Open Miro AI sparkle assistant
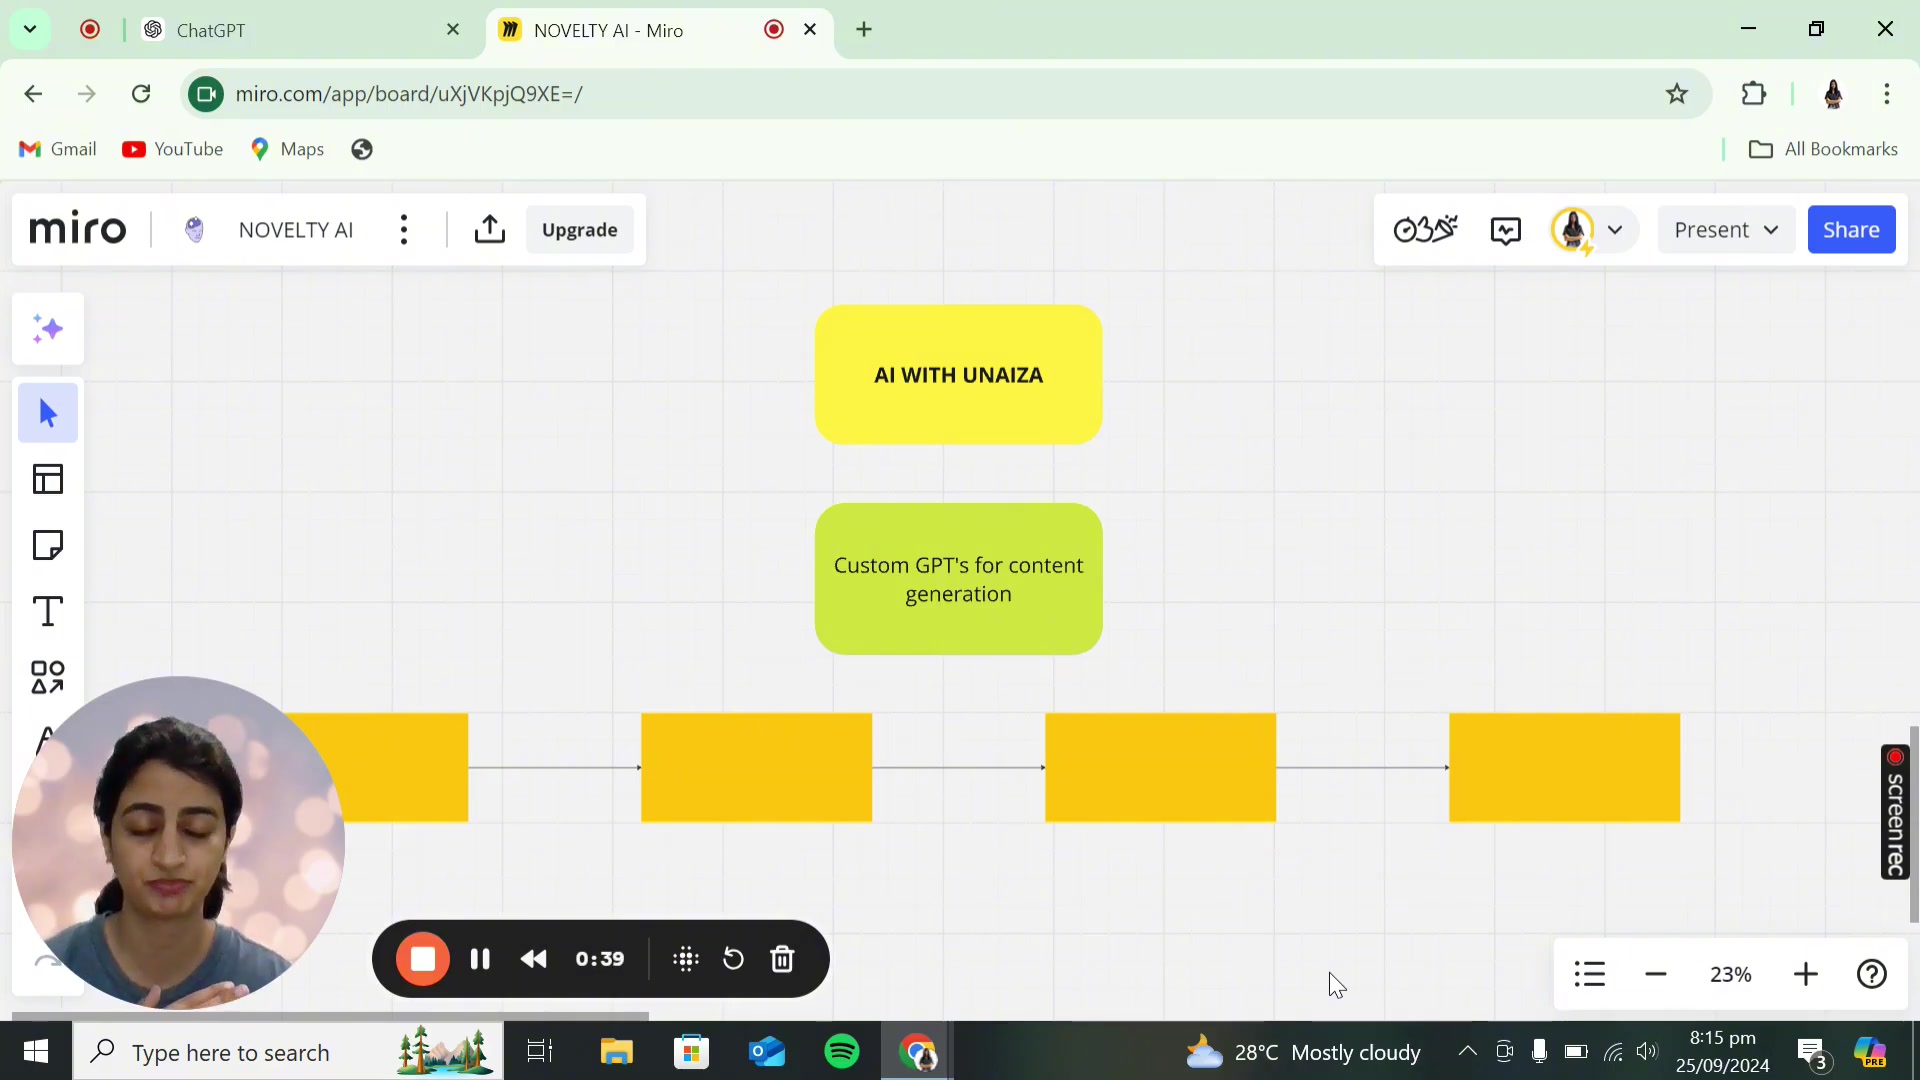The image size is (1920, 1080). click(x=48, y=329)
